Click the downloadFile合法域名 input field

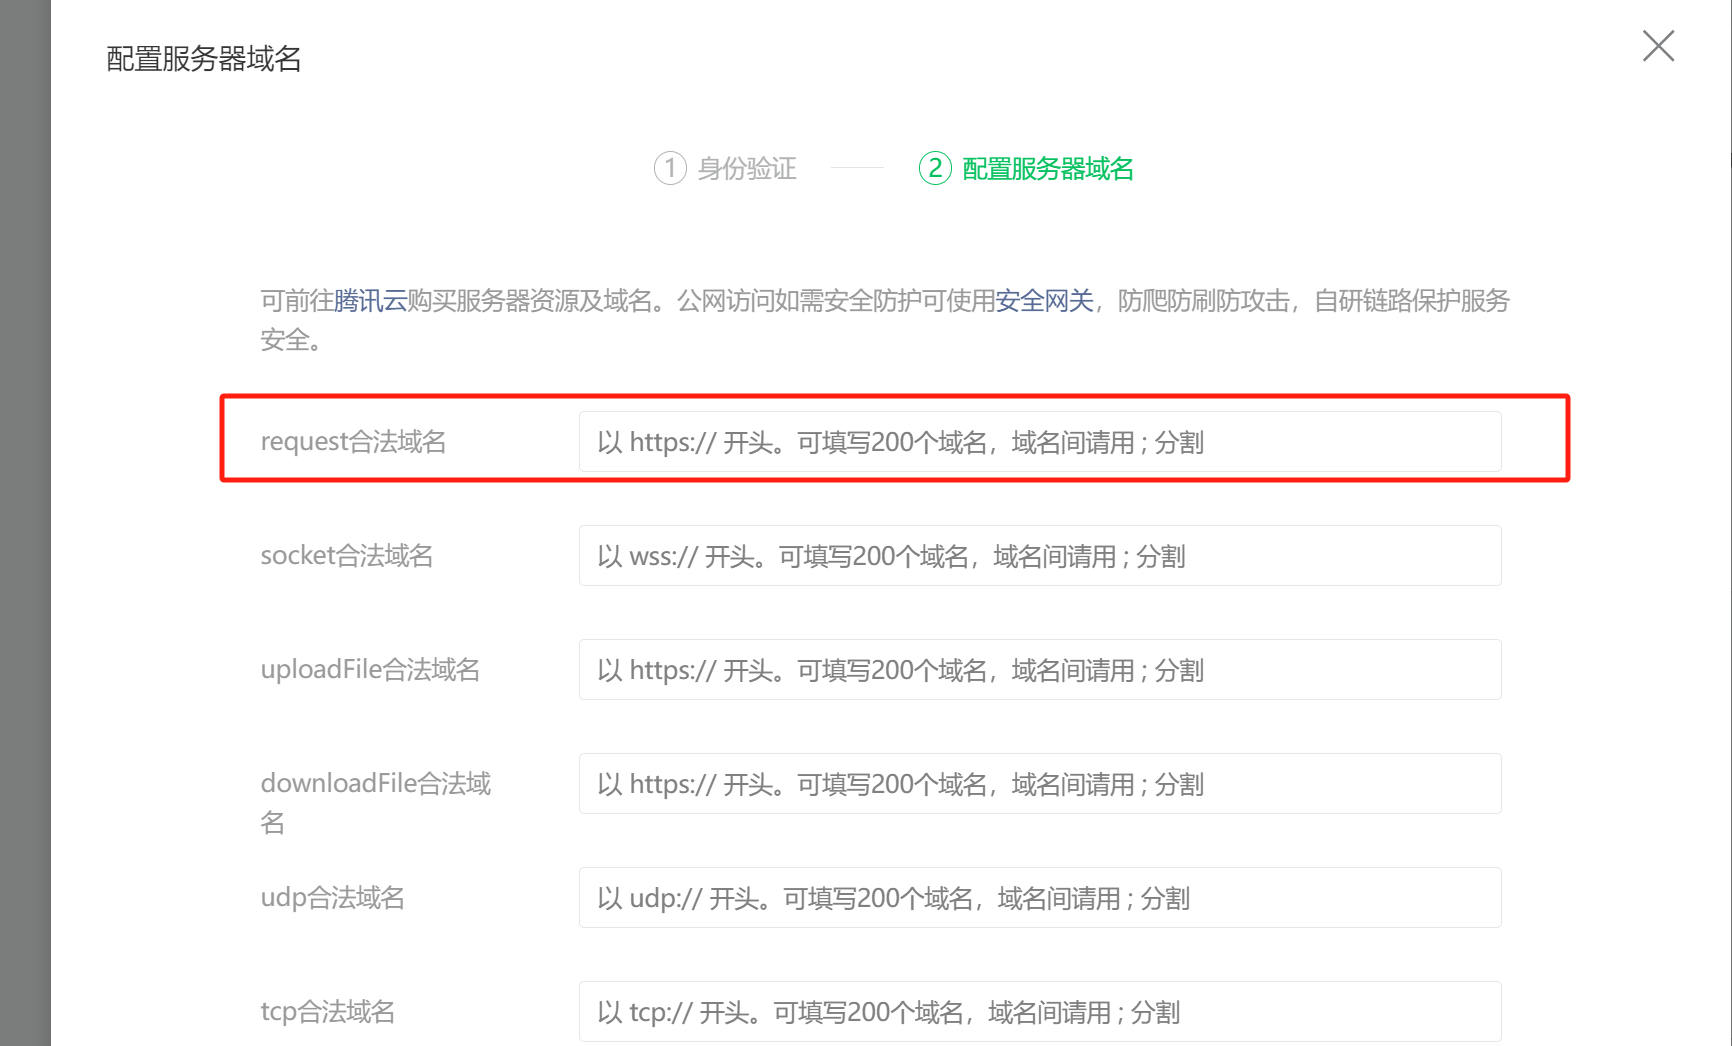coord(1040,783)
